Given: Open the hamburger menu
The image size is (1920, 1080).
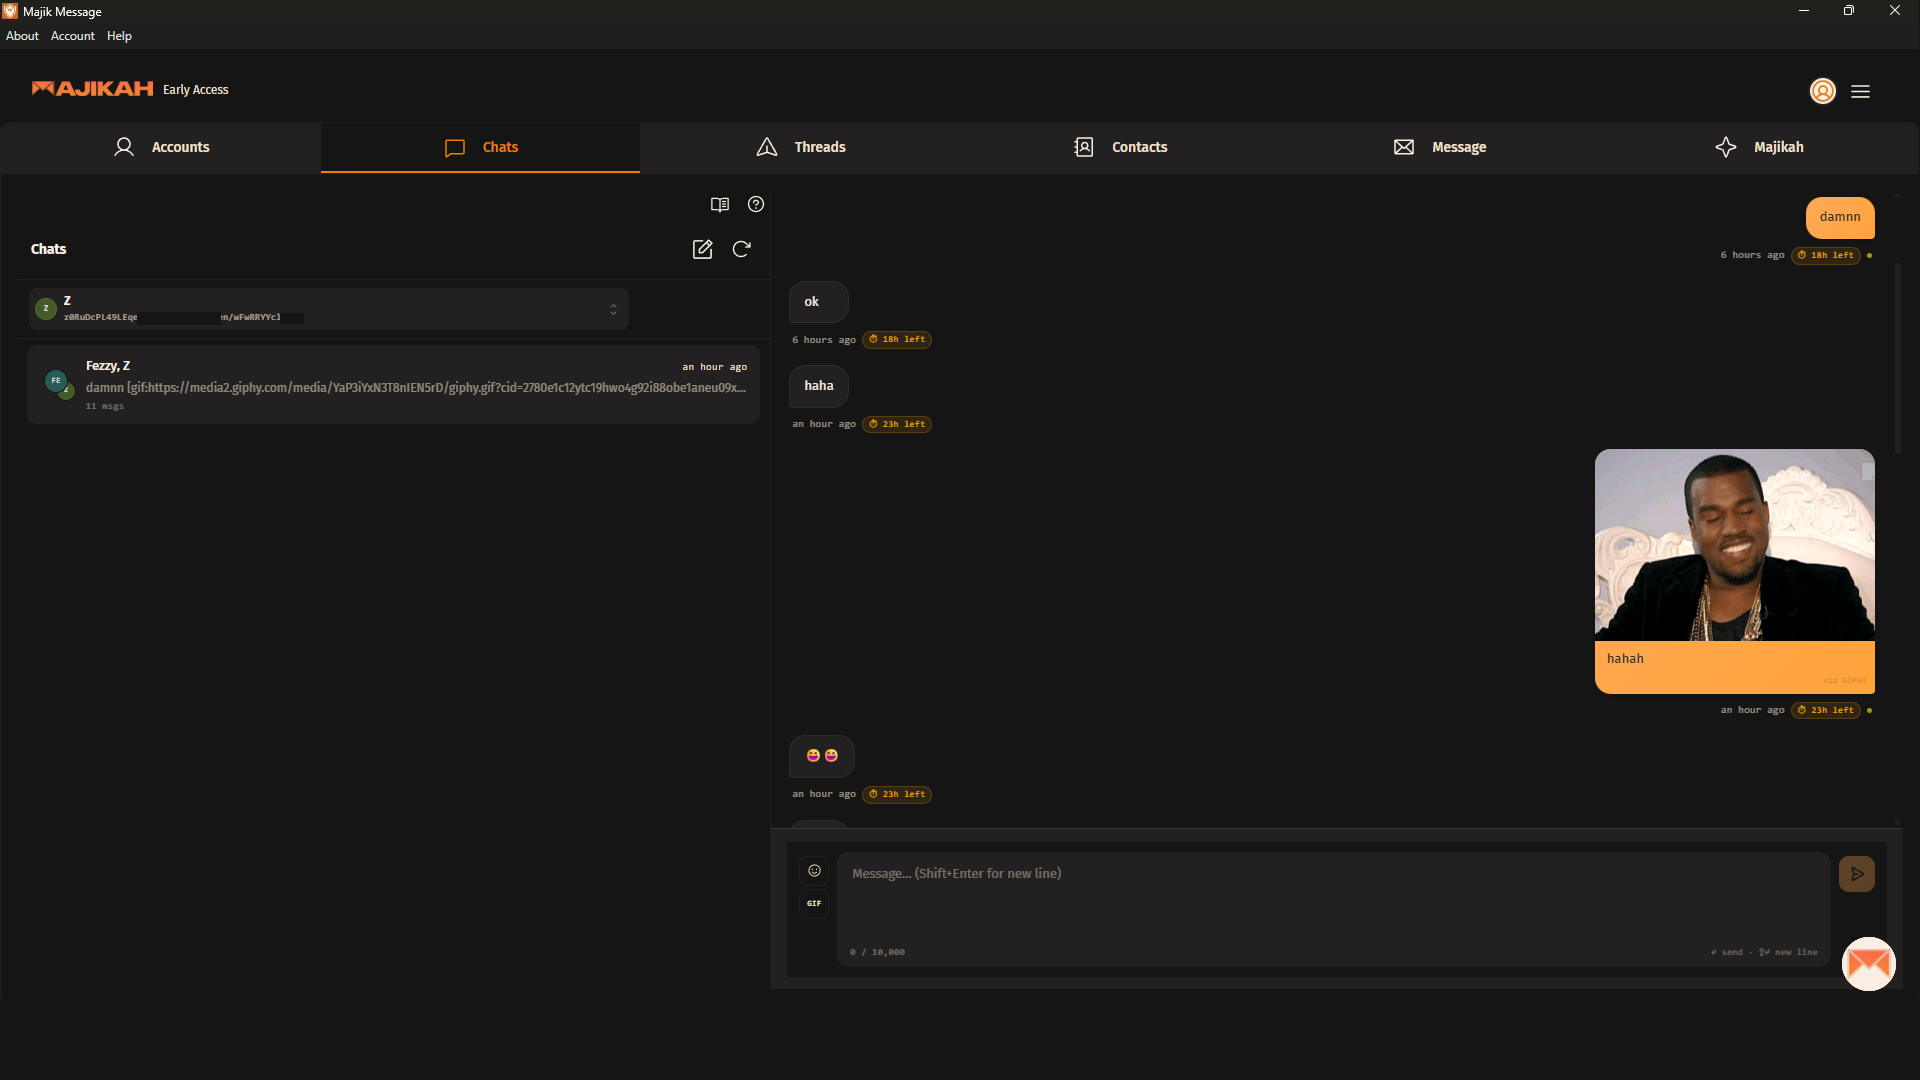Looking at the screenshot, I should 1860,91.
